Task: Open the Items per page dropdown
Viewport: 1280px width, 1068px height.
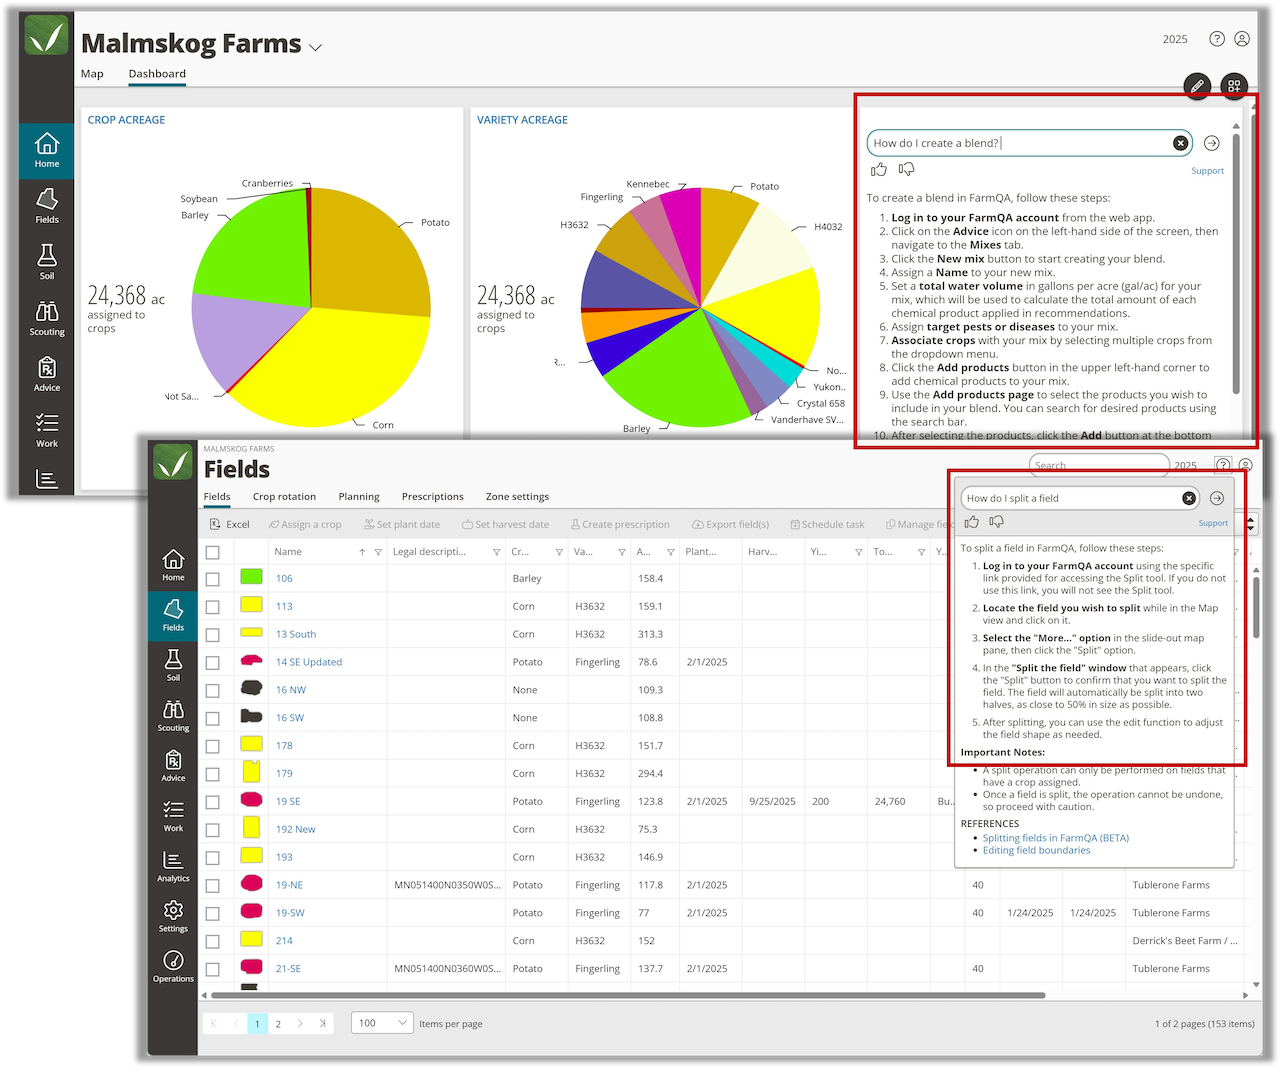Action: [x=382, y=1023]
